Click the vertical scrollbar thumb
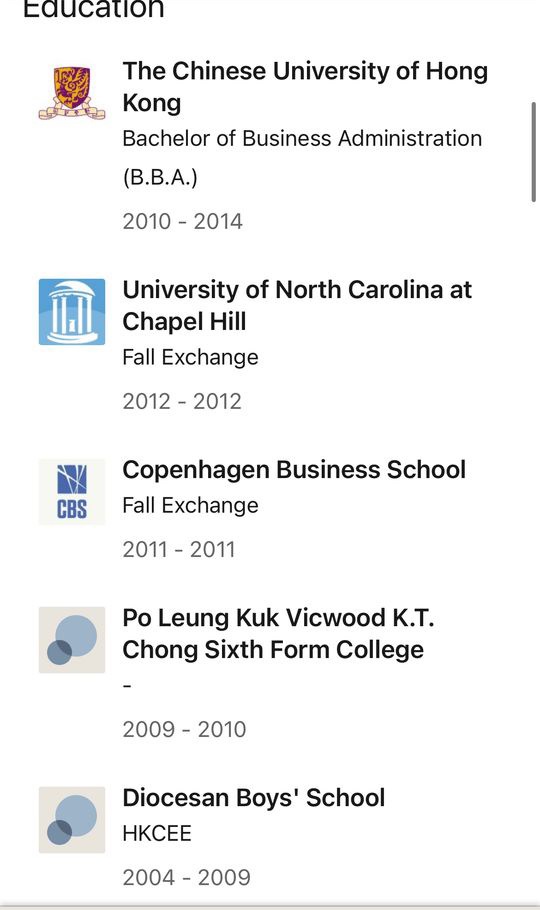This screenshot has width=540, height=910. (x=534, y=152)
